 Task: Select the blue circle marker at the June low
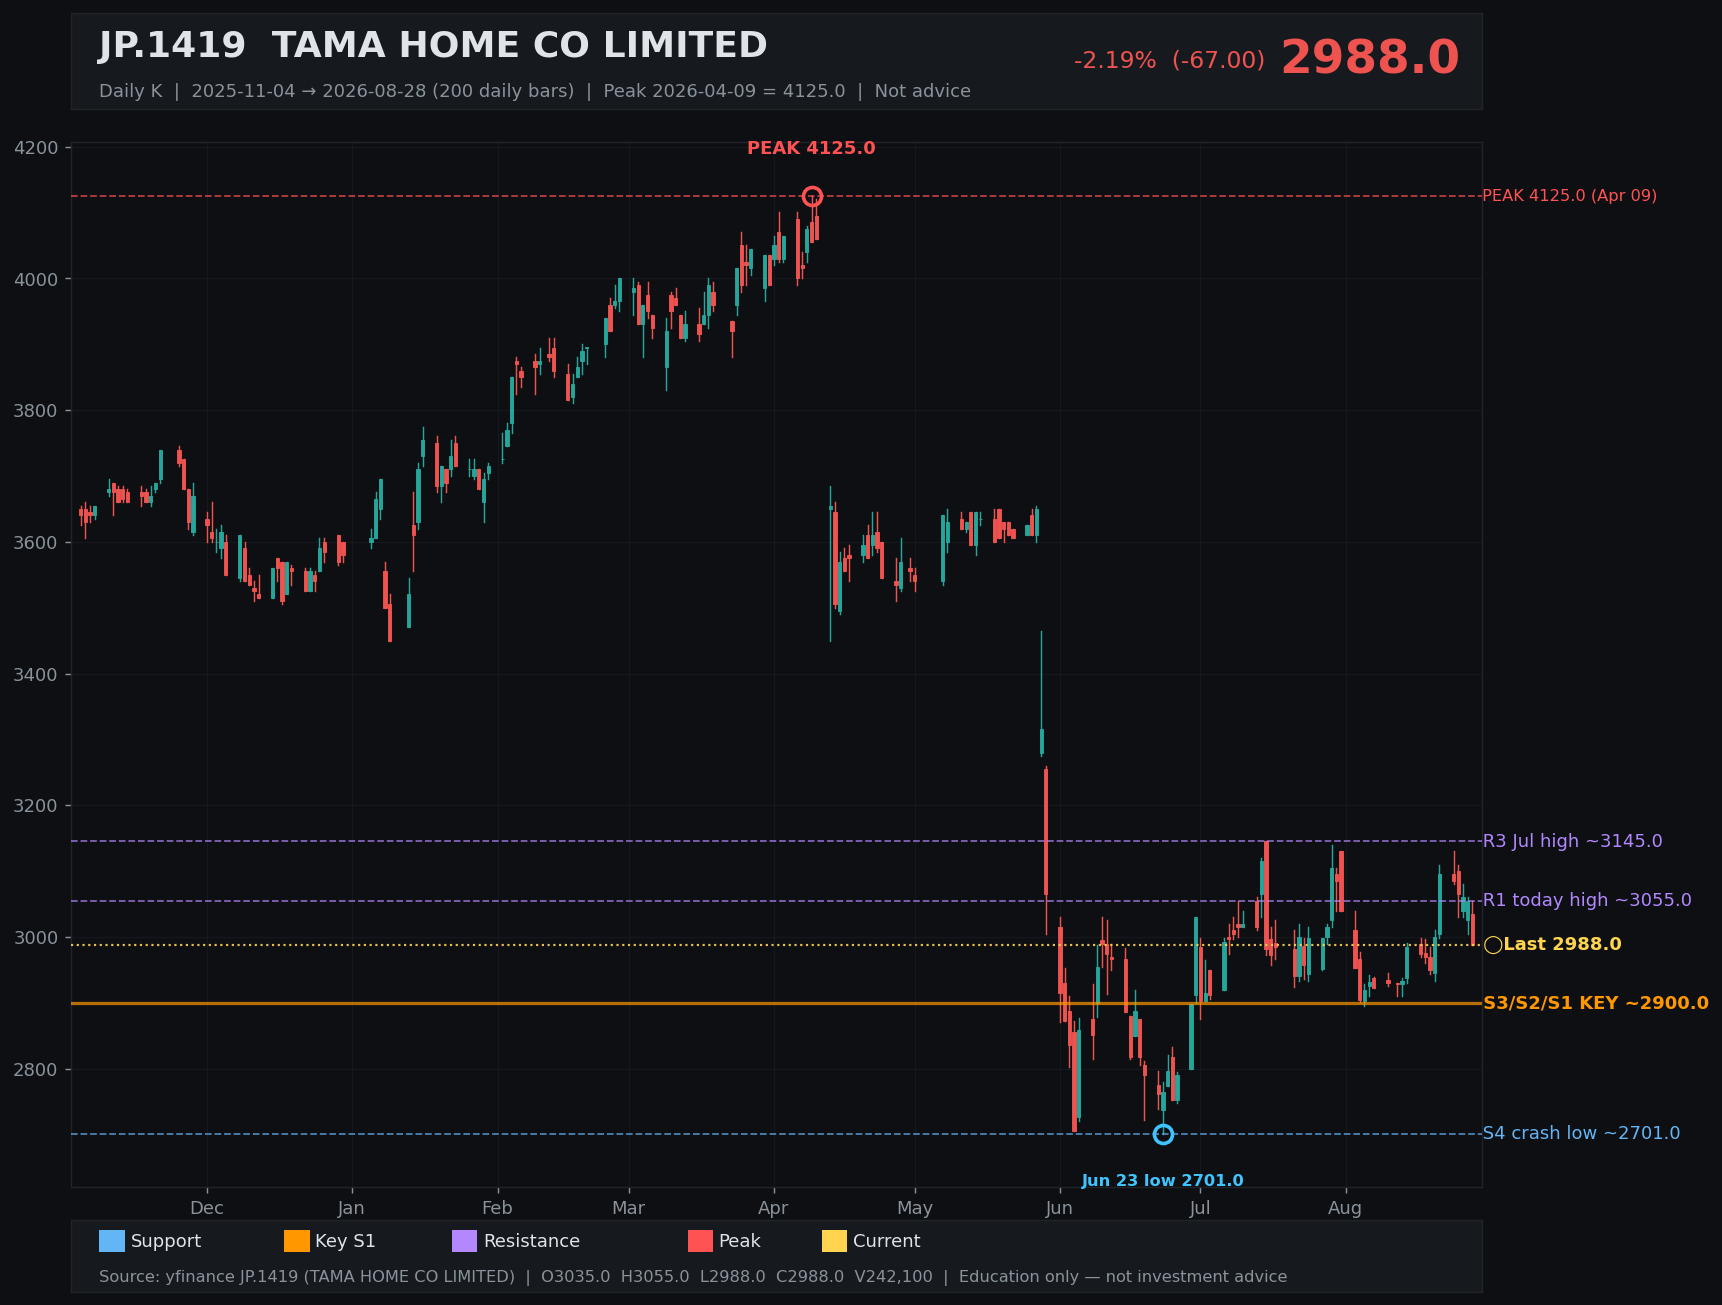(x=1162, y=1134)
